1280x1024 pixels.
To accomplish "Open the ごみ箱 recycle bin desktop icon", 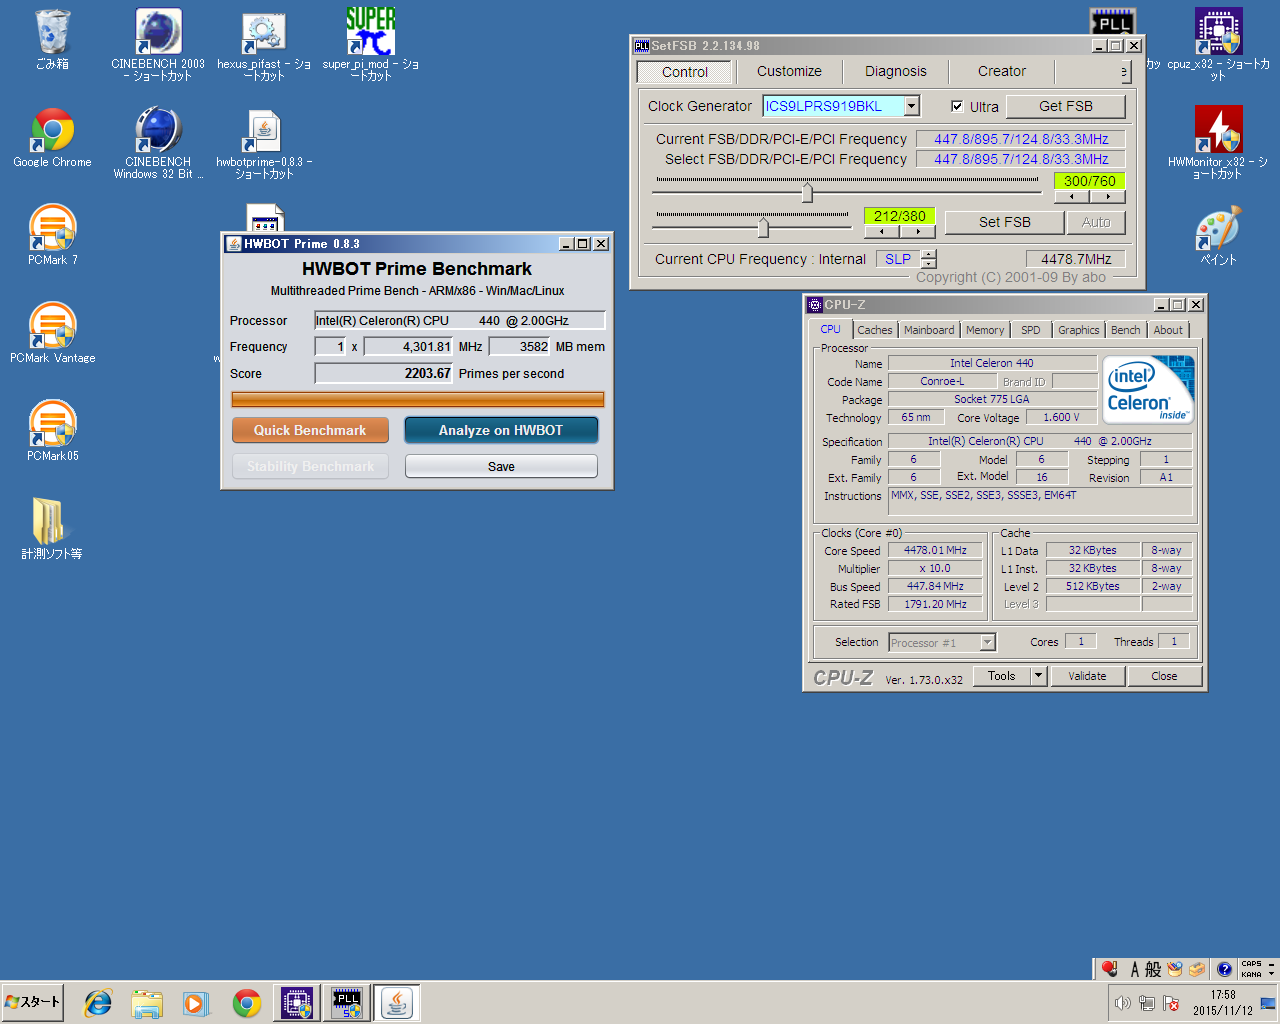I will [x=52, y=40].
